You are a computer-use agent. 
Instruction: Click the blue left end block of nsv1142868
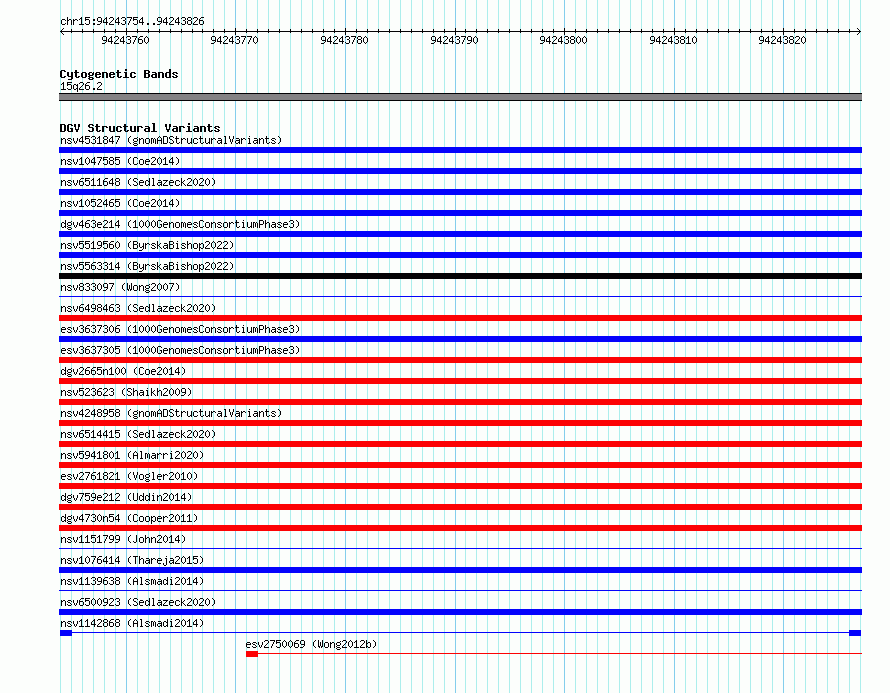click(66, 633)
